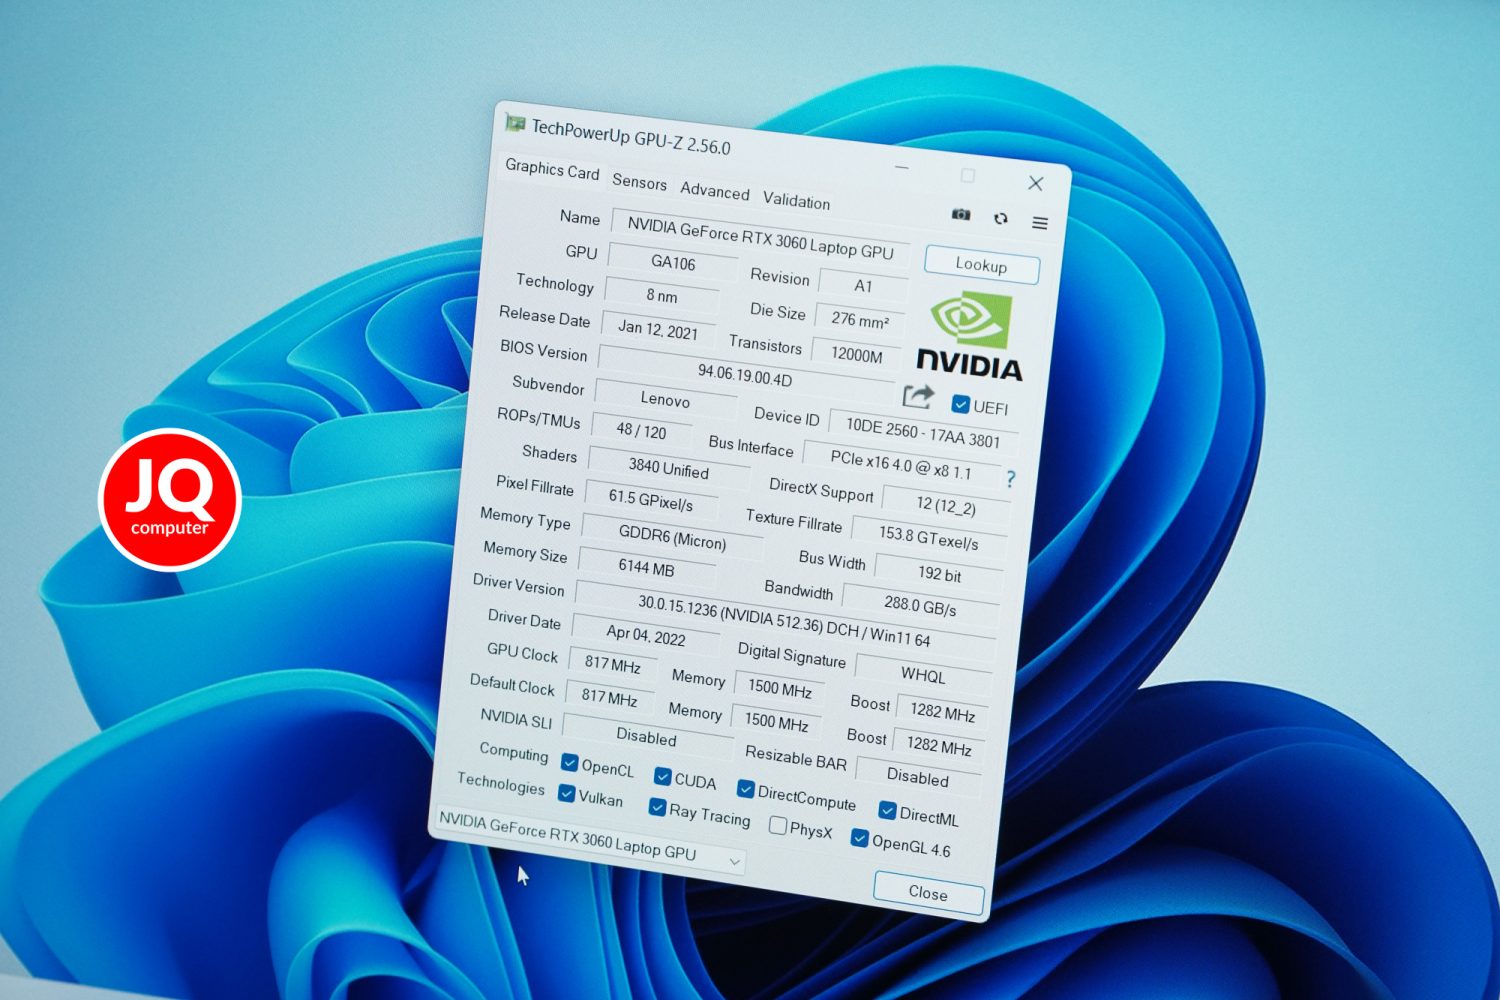Click the camera screenshot icon
The width and height of the screenshot is (1500, 1000).
pos(961,214)
